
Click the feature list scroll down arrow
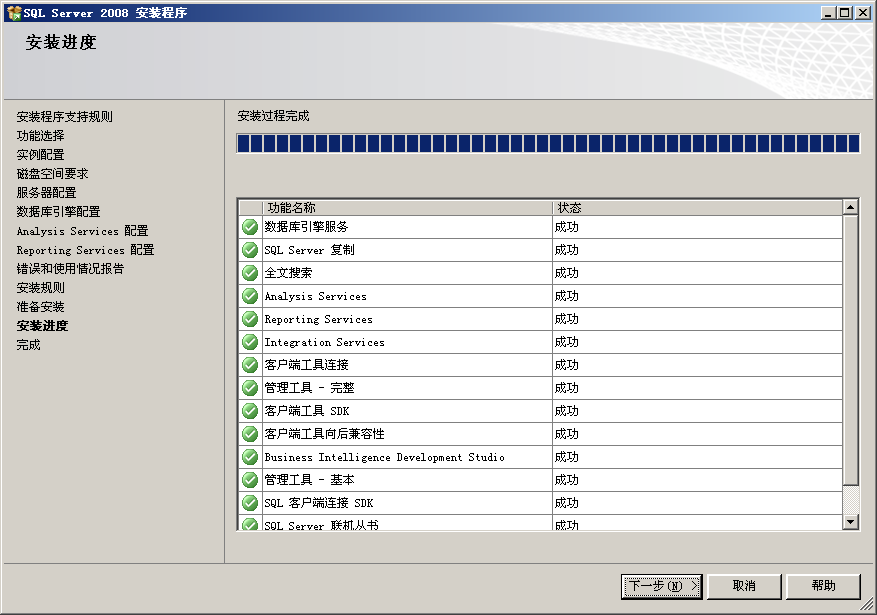(x=850, y=522)
